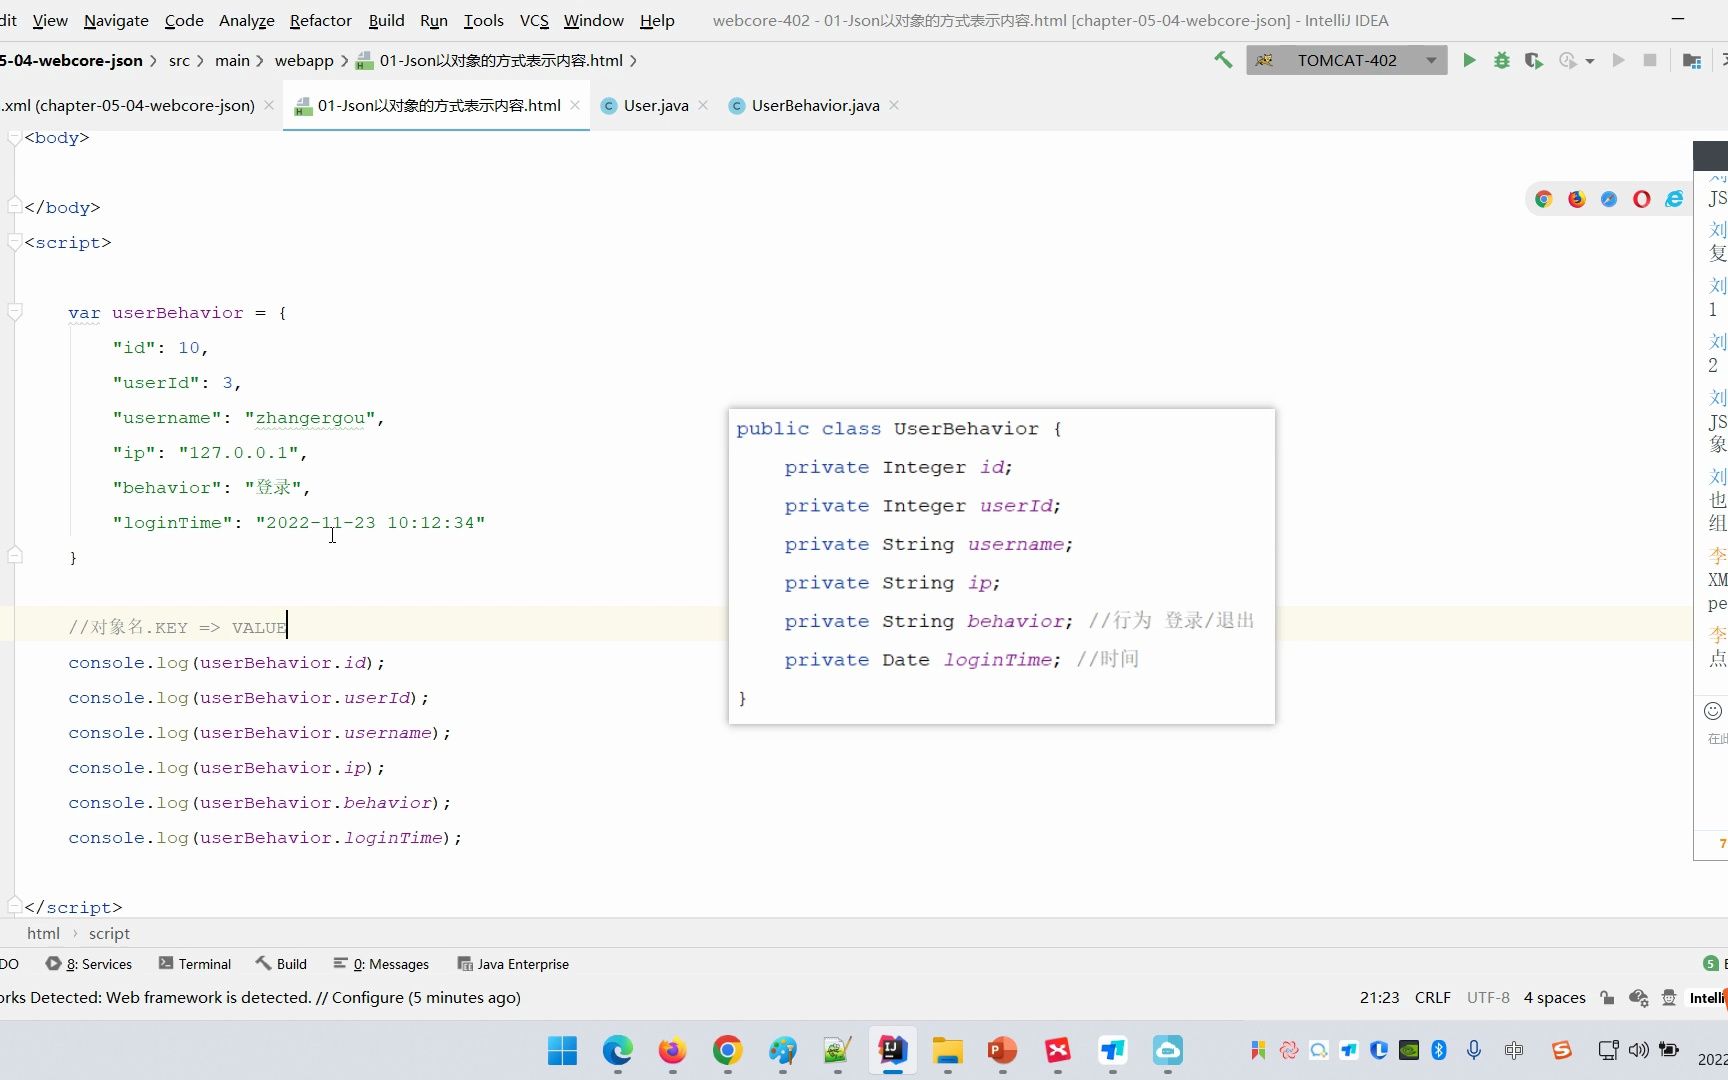
Task: Click the gray Stop square button
Action: pyautogui.click(x=1650, y=60)
